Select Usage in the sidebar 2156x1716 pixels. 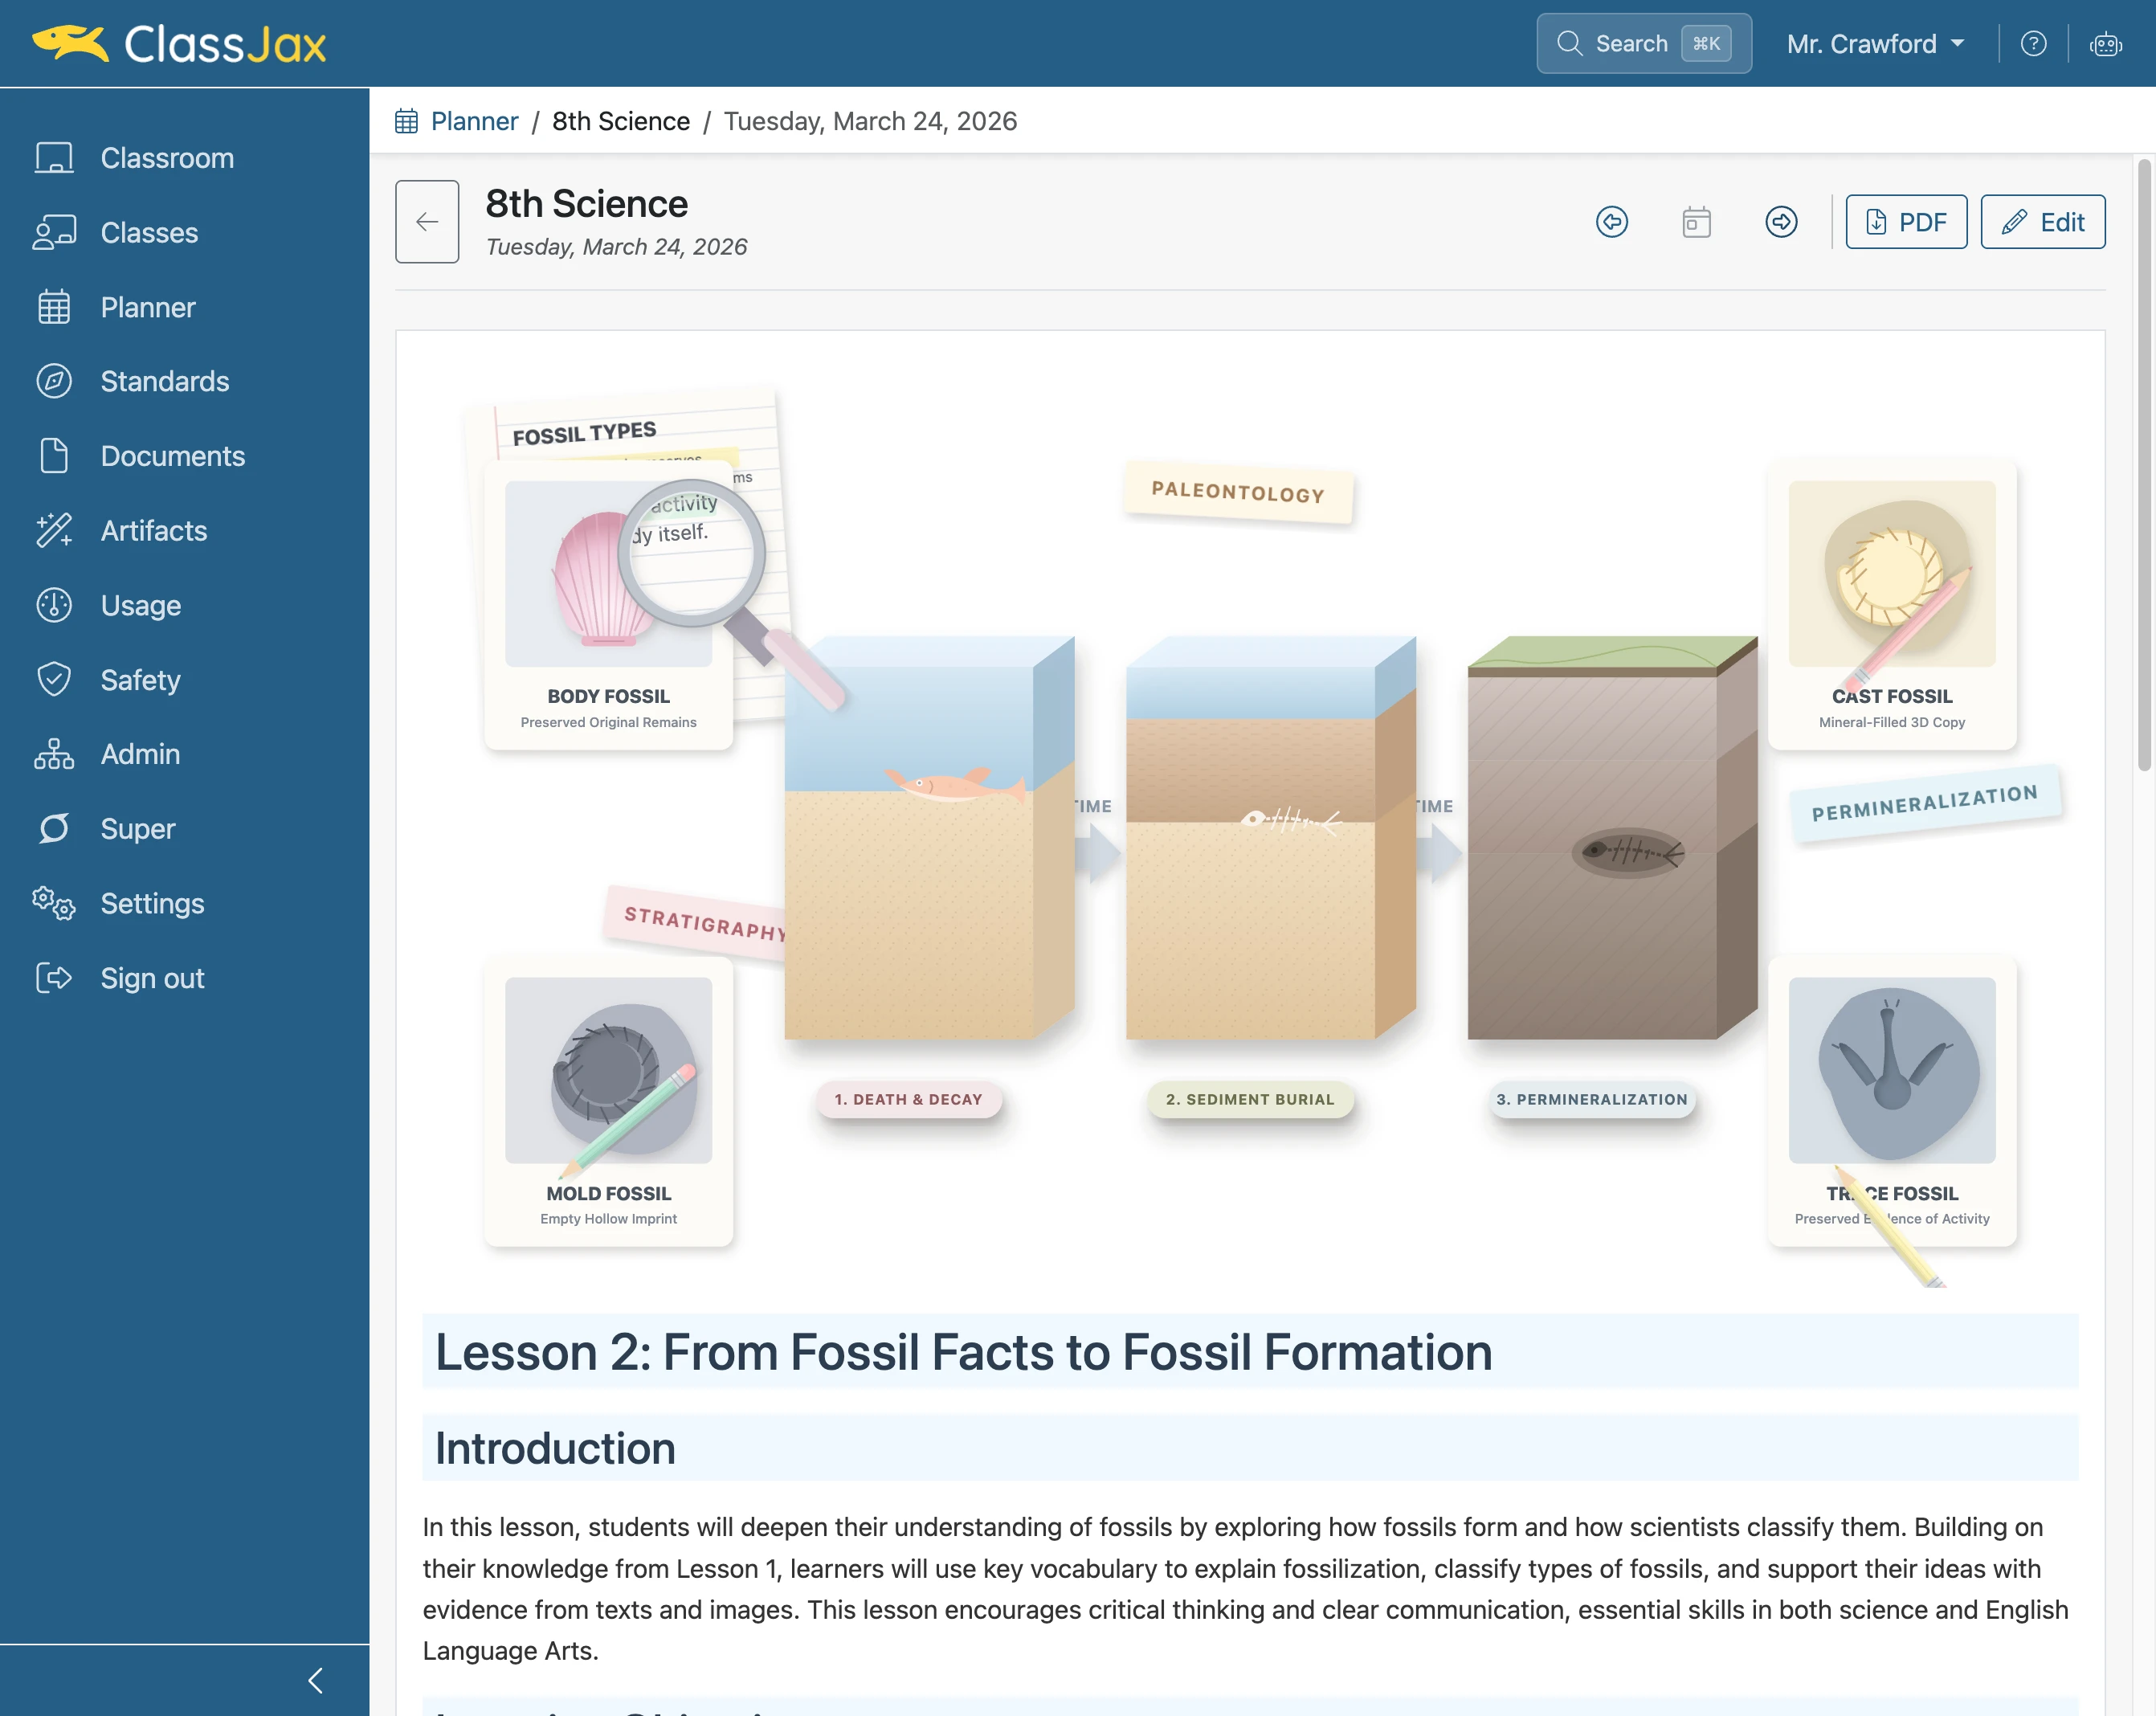tap(141, 605)
